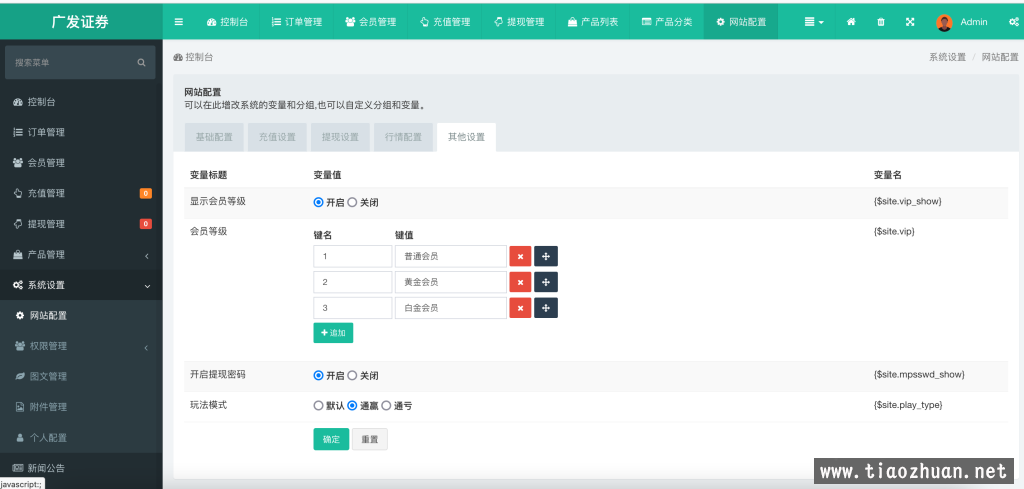Open 订单管理 in the top navigation
This screenshot has width=1024, height=489.
click(x=296, y=22)
